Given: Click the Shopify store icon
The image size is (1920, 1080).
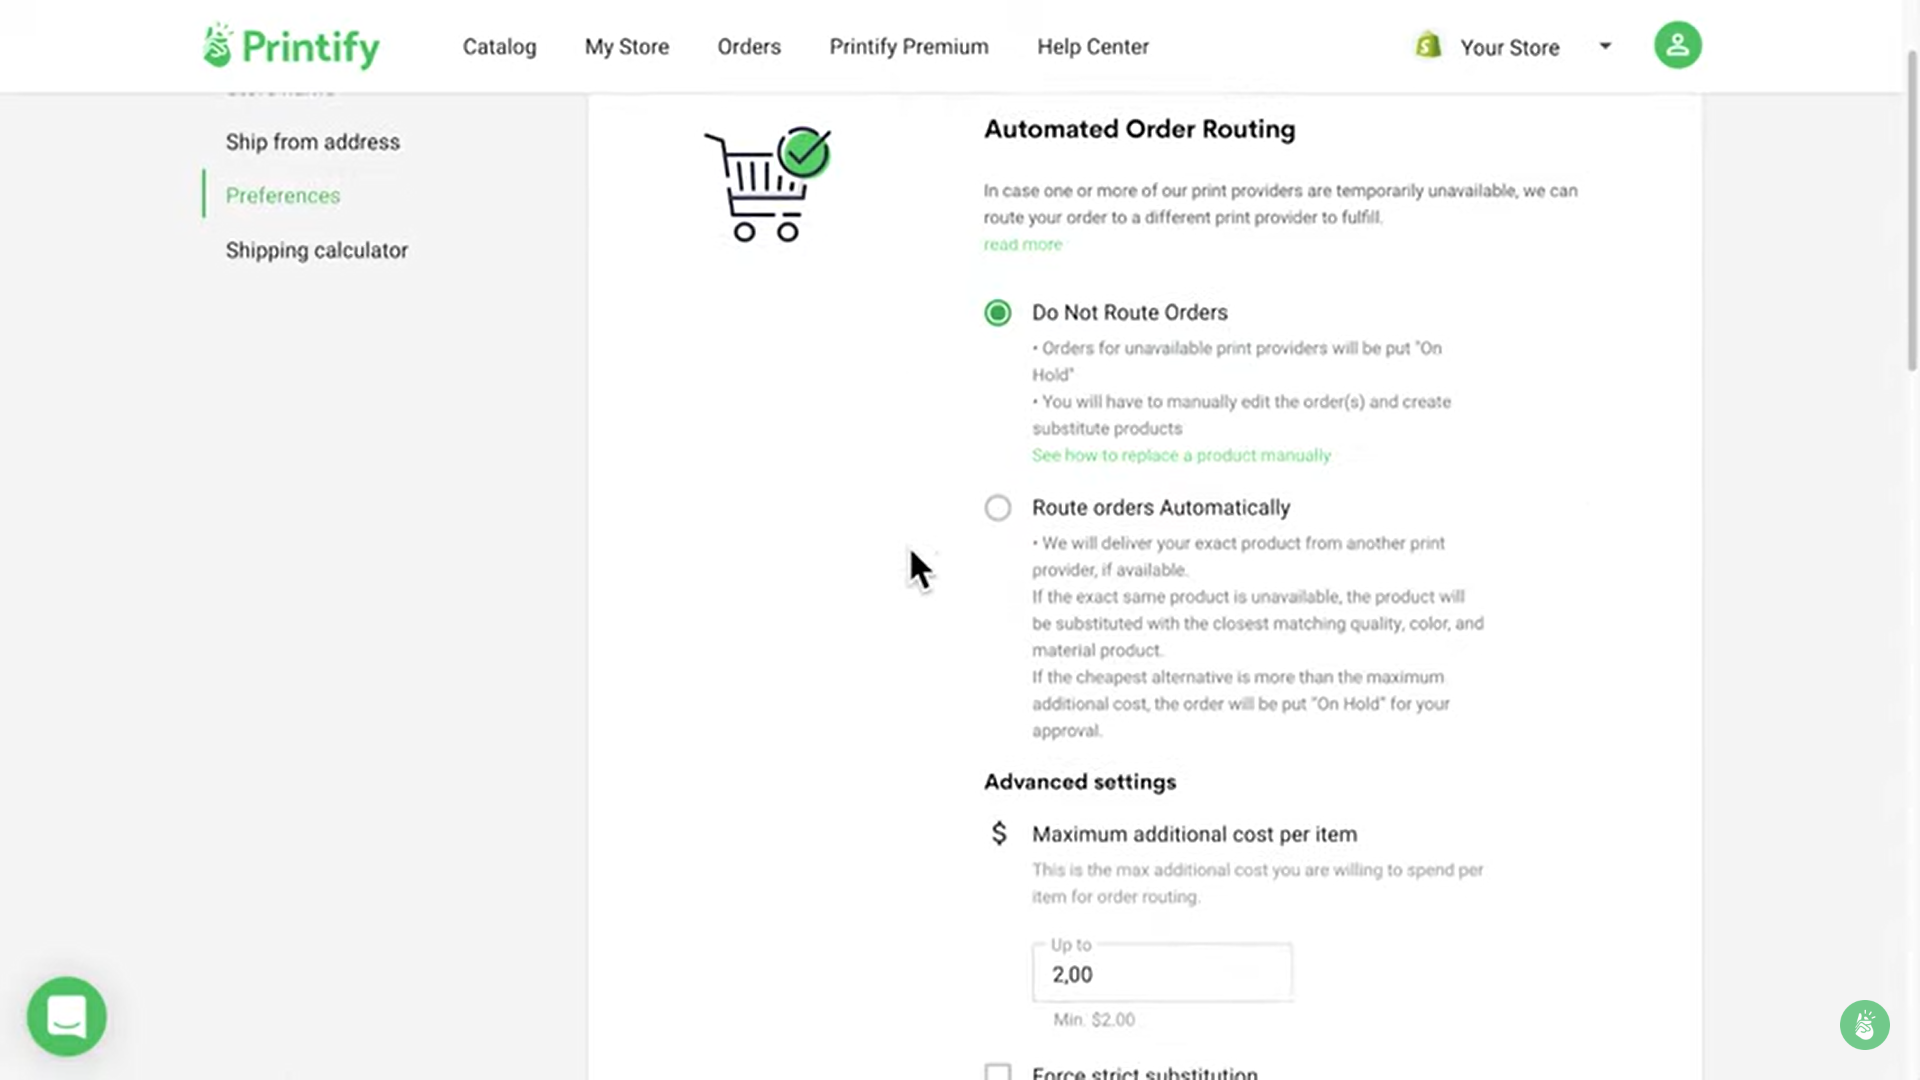Looking at the screenshot, I should pyautogui.click(x=1428, y=46).
